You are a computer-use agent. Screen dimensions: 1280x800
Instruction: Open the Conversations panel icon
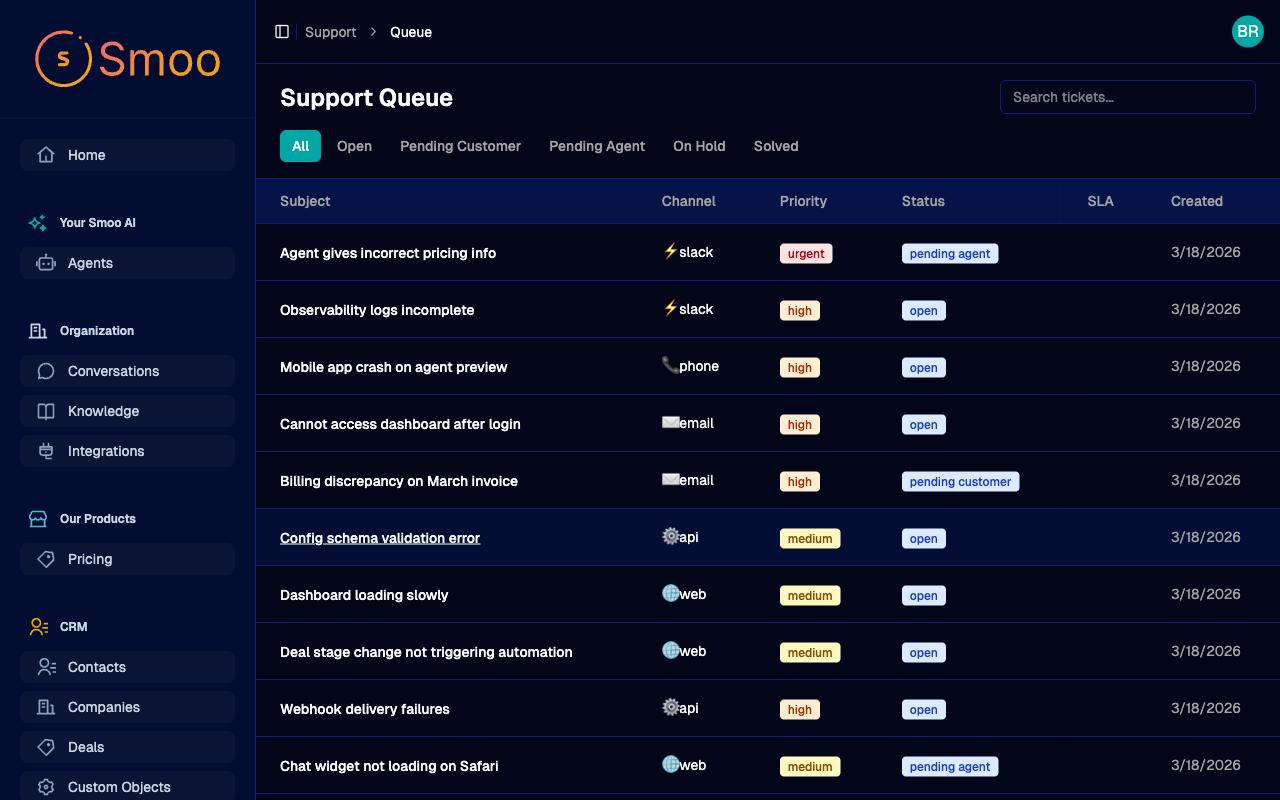point(44,371)
